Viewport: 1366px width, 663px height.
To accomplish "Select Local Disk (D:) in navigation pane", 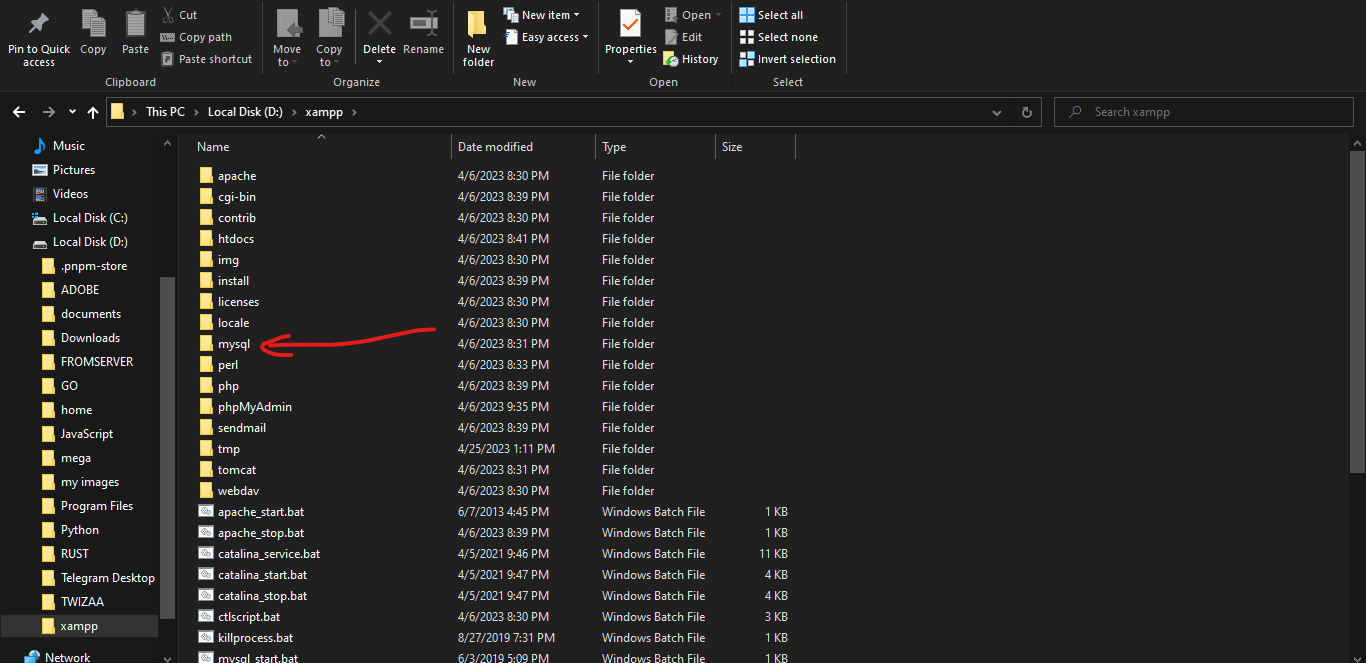I will (90, 242).
